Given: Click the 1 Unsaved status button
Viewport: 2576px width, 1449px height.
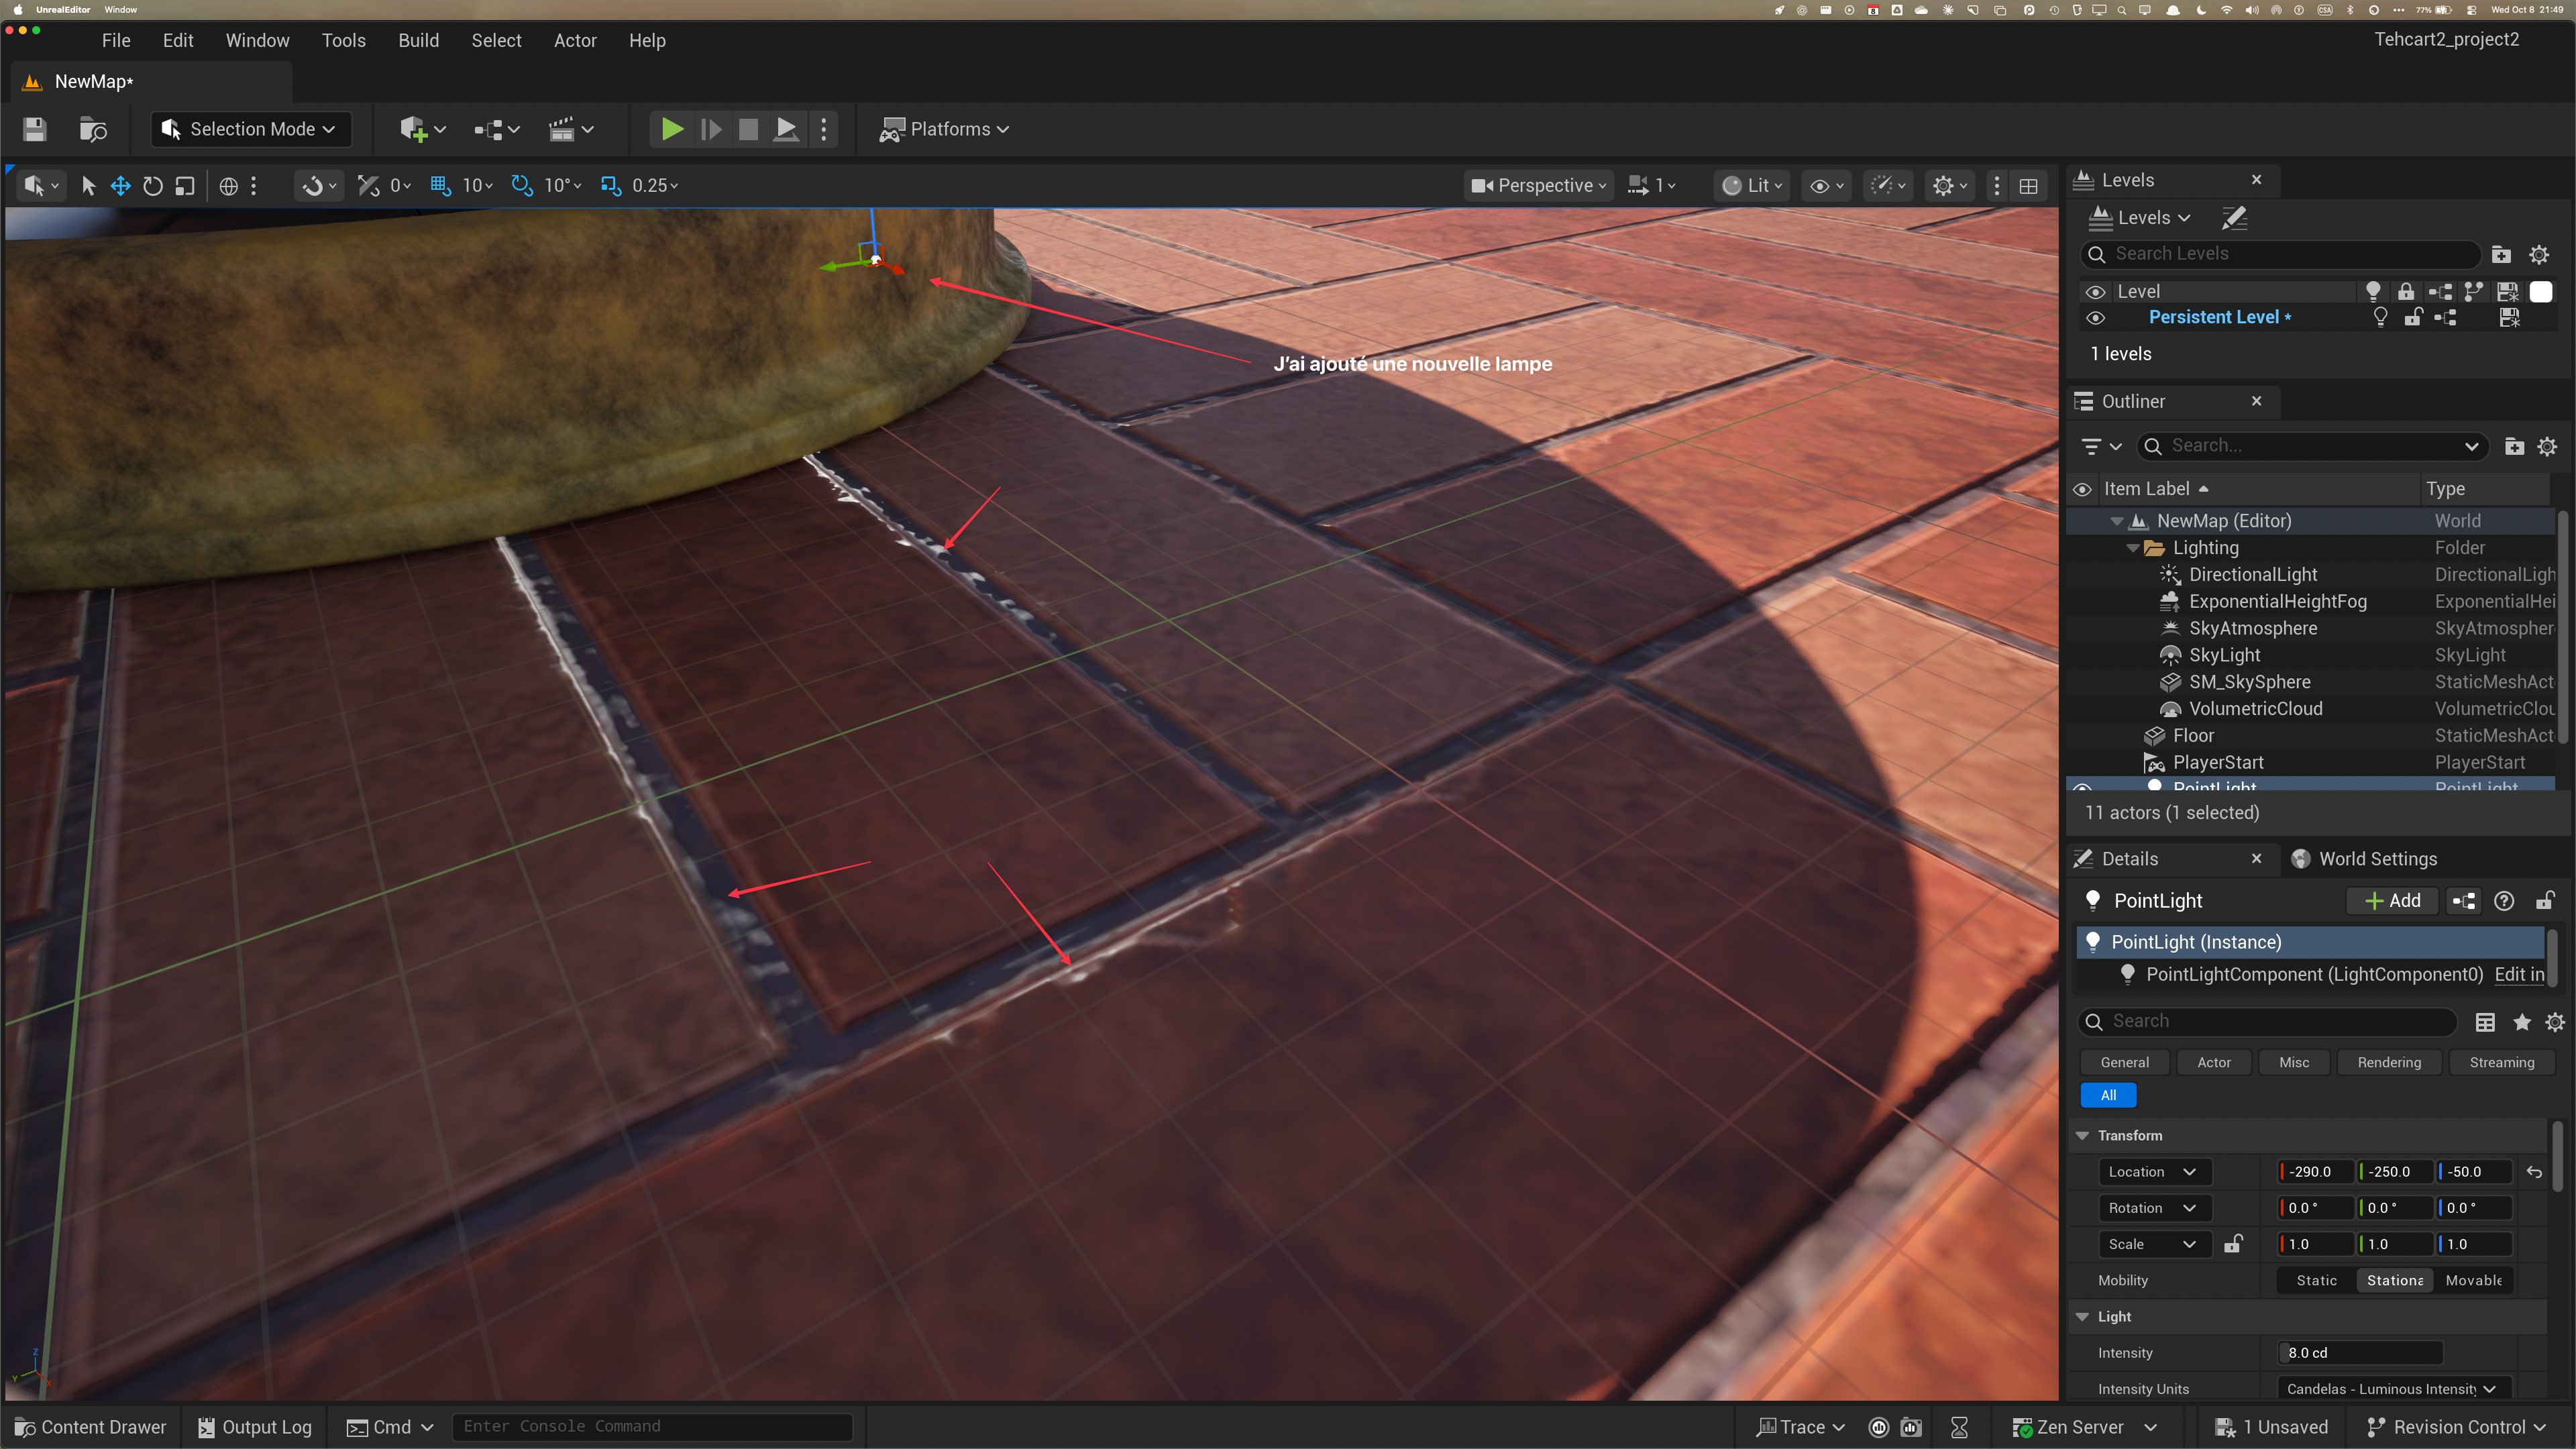Looking at the screenshot, I should (2270, 1427).
